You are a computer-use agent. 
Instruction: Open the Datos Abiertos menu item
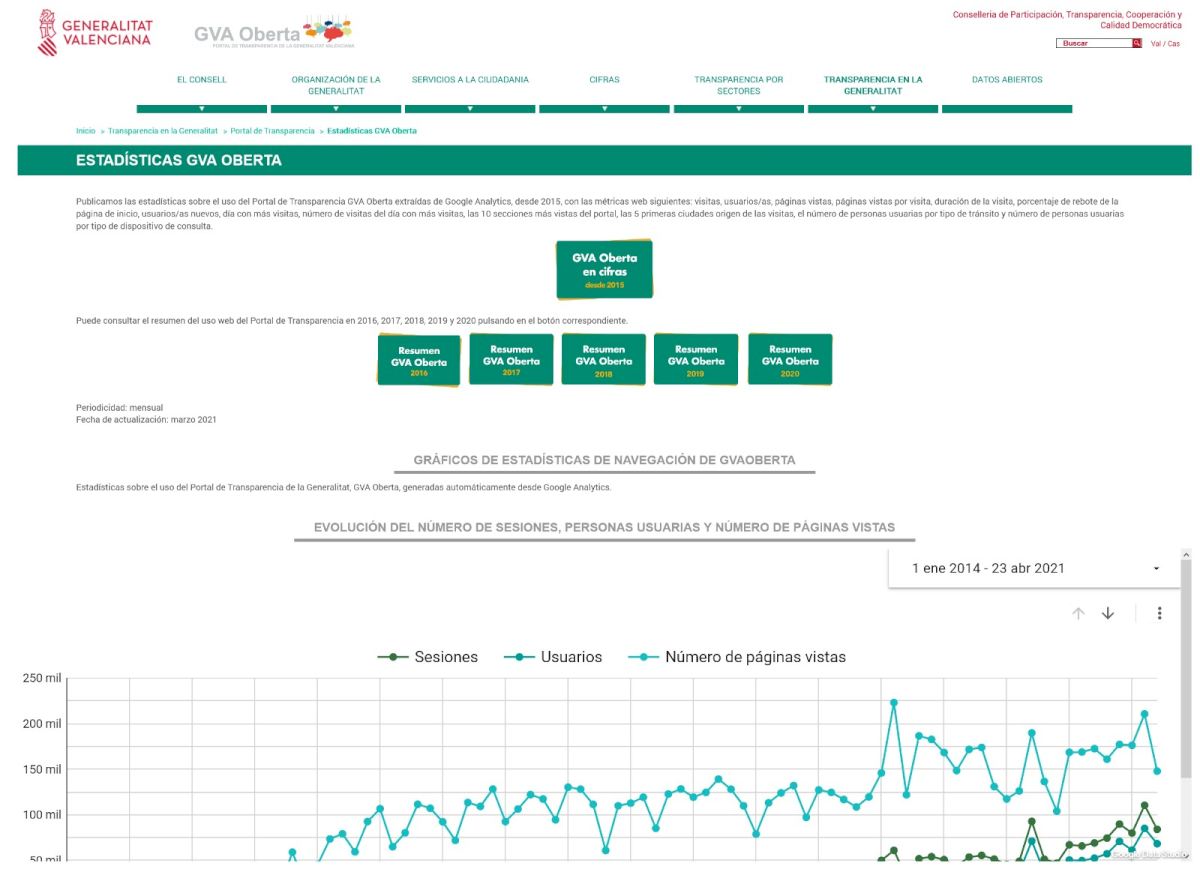[x=1007, y=80]
